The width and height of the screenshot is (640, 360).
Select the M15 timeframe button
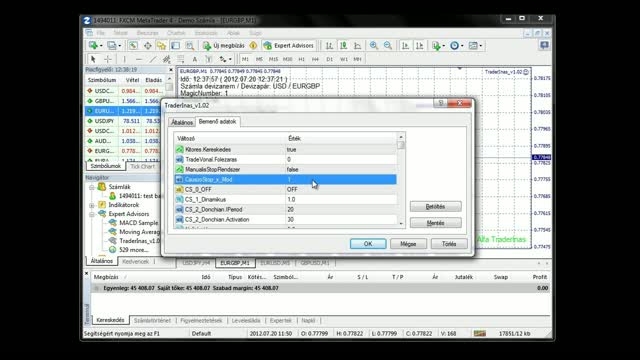pos(273,59)
